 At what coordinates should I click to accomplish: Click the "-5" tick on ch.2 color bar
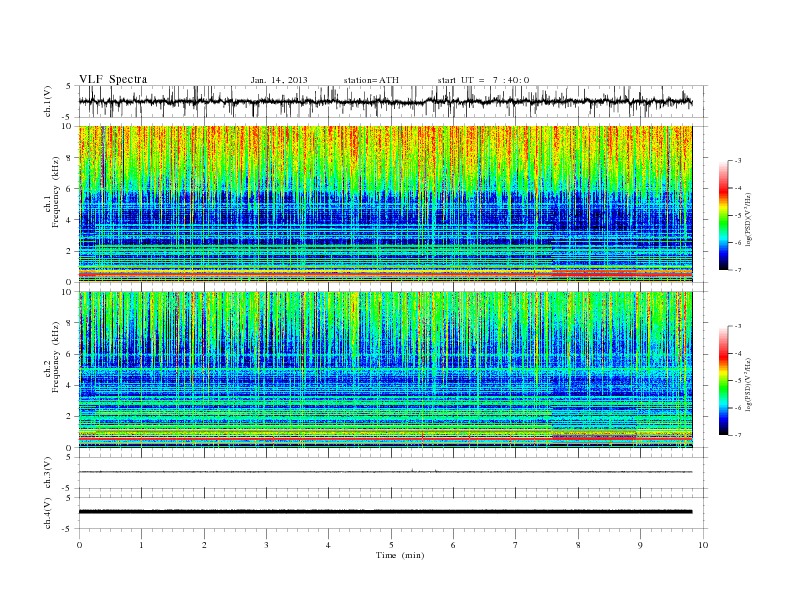tap(738, 381)
